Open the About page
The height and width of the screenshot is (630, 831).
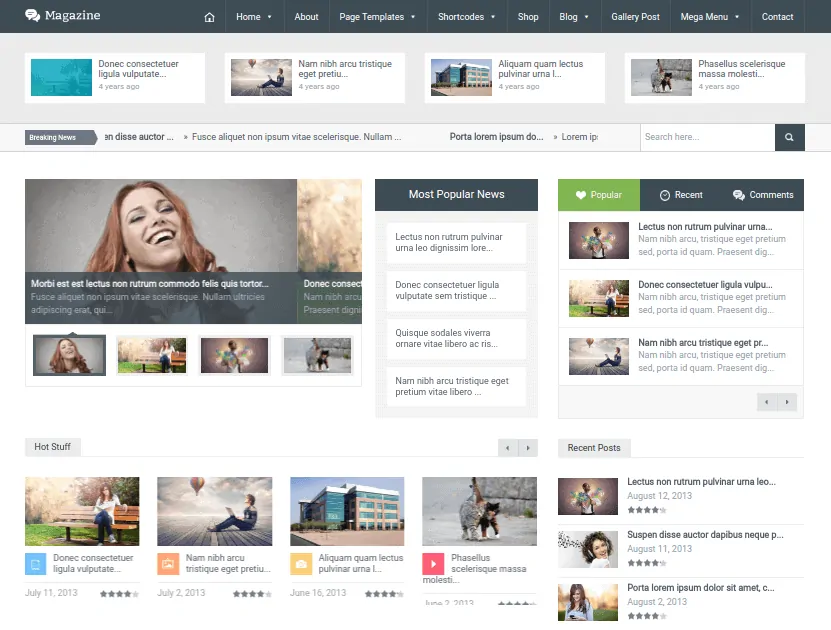point(306,17)
